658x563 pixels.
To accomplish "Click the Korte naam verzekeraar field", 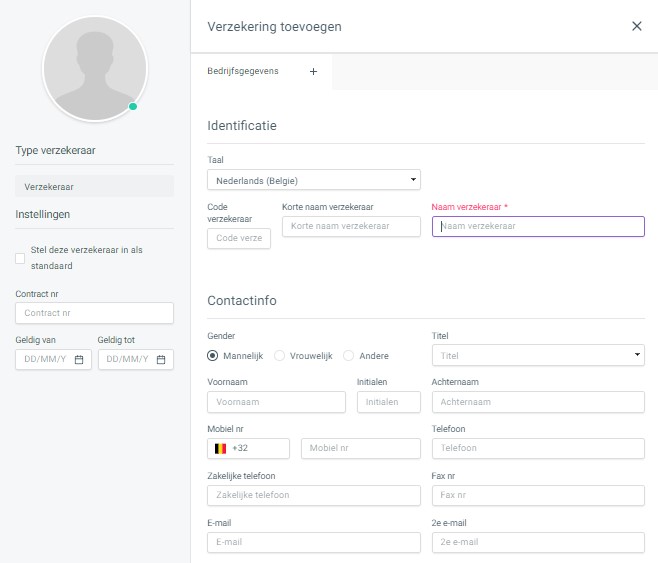I will coord(351,227).
